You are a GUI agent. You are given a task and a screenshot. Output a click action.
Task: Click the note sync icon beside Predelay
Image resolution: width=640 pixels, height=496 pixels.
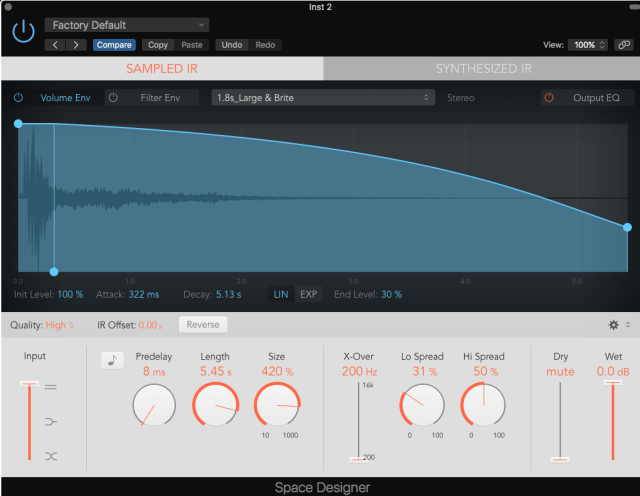[110, 362]
